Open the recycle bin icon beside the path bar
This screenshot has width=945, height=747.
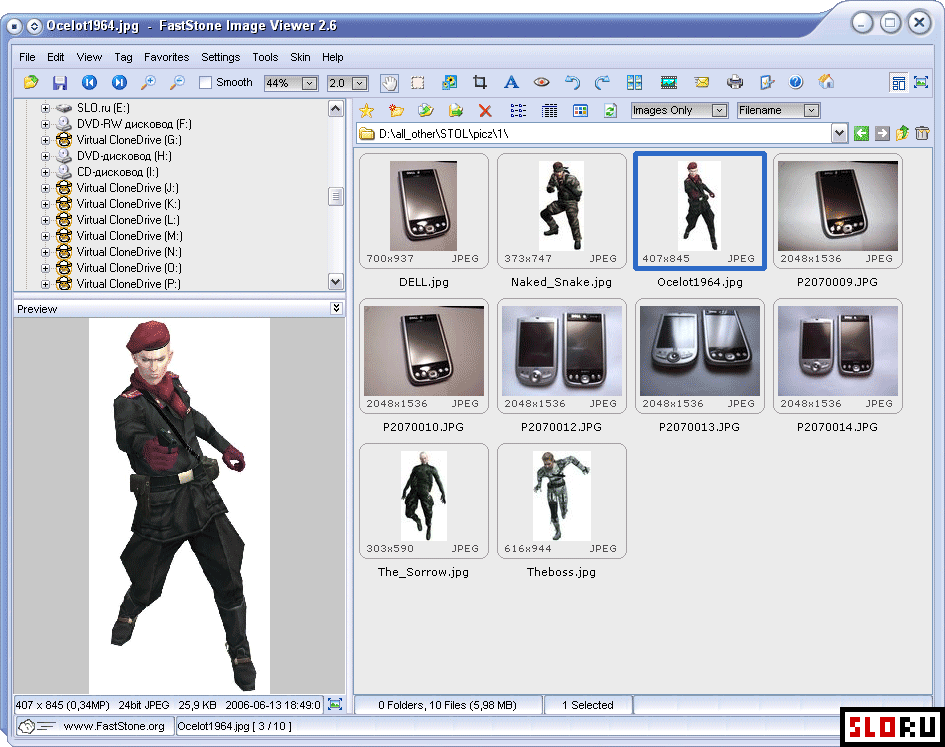[x=922, y=134]
